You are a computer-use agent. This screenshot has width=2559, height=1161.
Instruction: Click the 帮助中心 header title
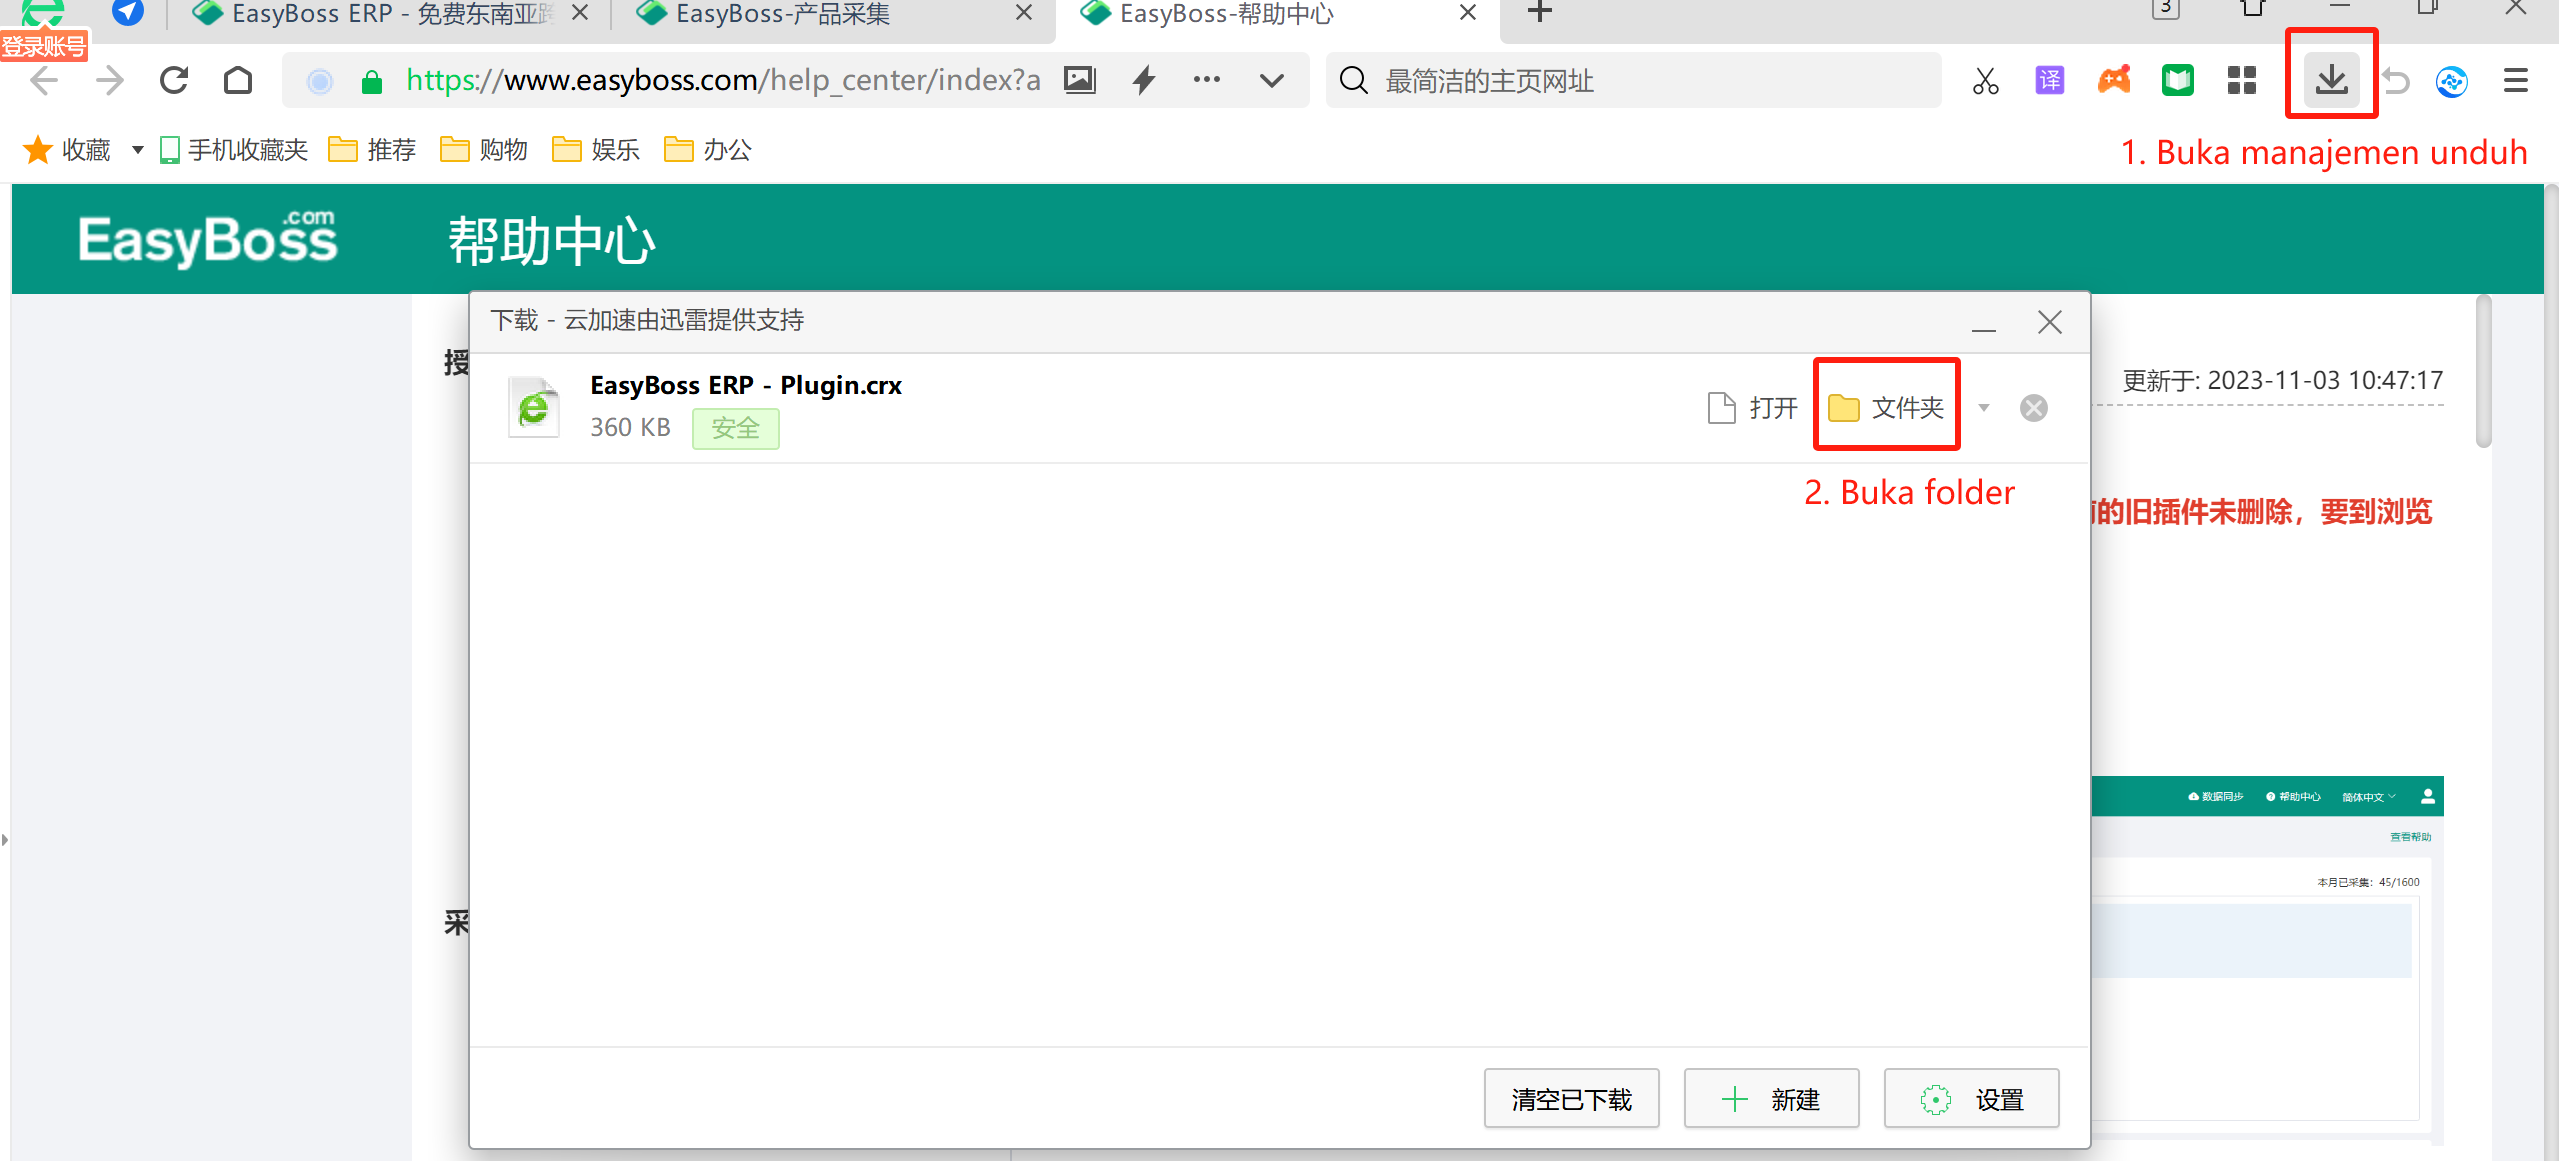[x=551, y=241]
